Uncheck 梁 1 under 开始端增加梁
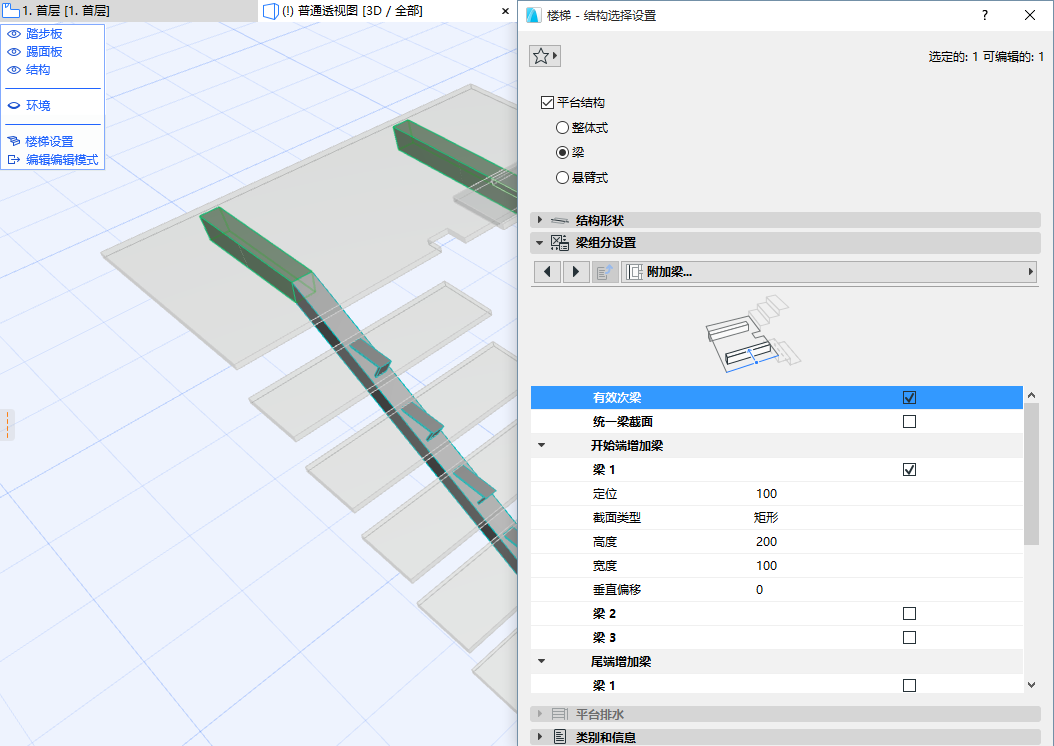The width and height of the screenshot is (1054, 746). click(x=909, y=470)
